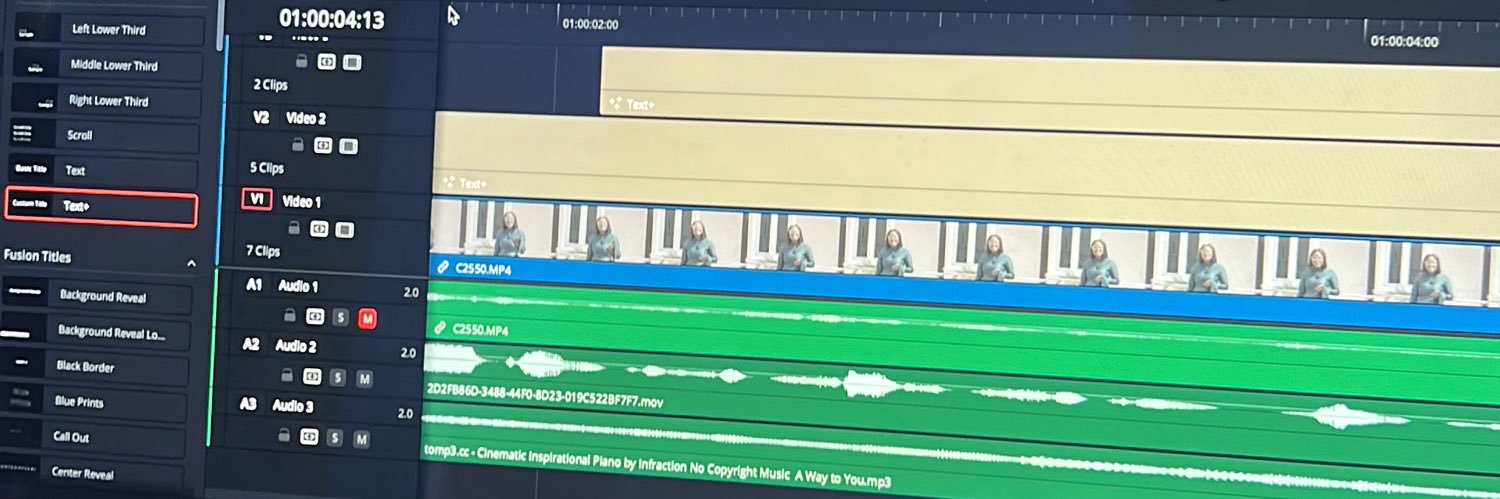Click the link icon on C2550.MP4 video clip
1500x499 pixels.
coord(444,268)
